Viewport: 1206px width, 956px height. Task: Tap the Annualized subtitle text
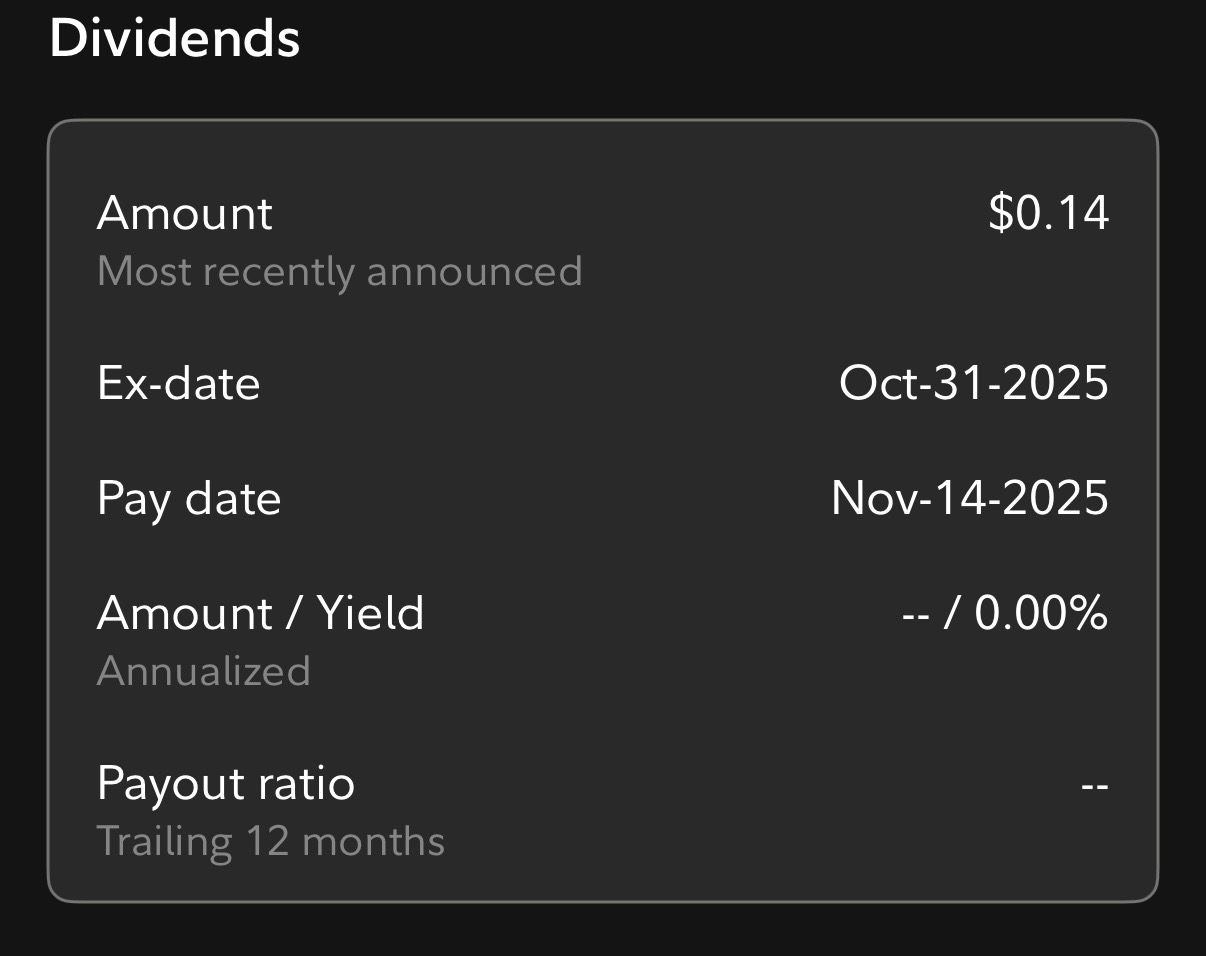[203, 671]
